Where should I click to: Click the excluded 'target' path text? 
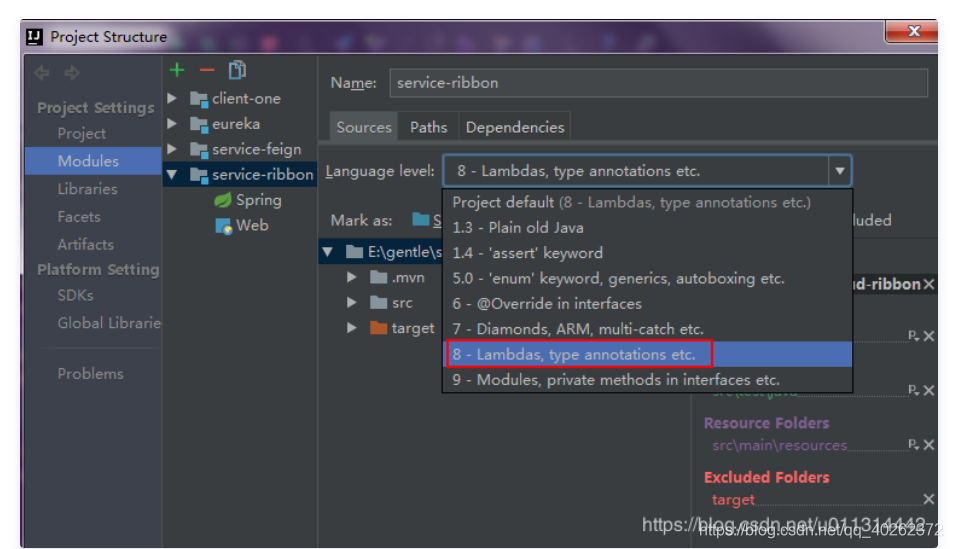(733, 500)
